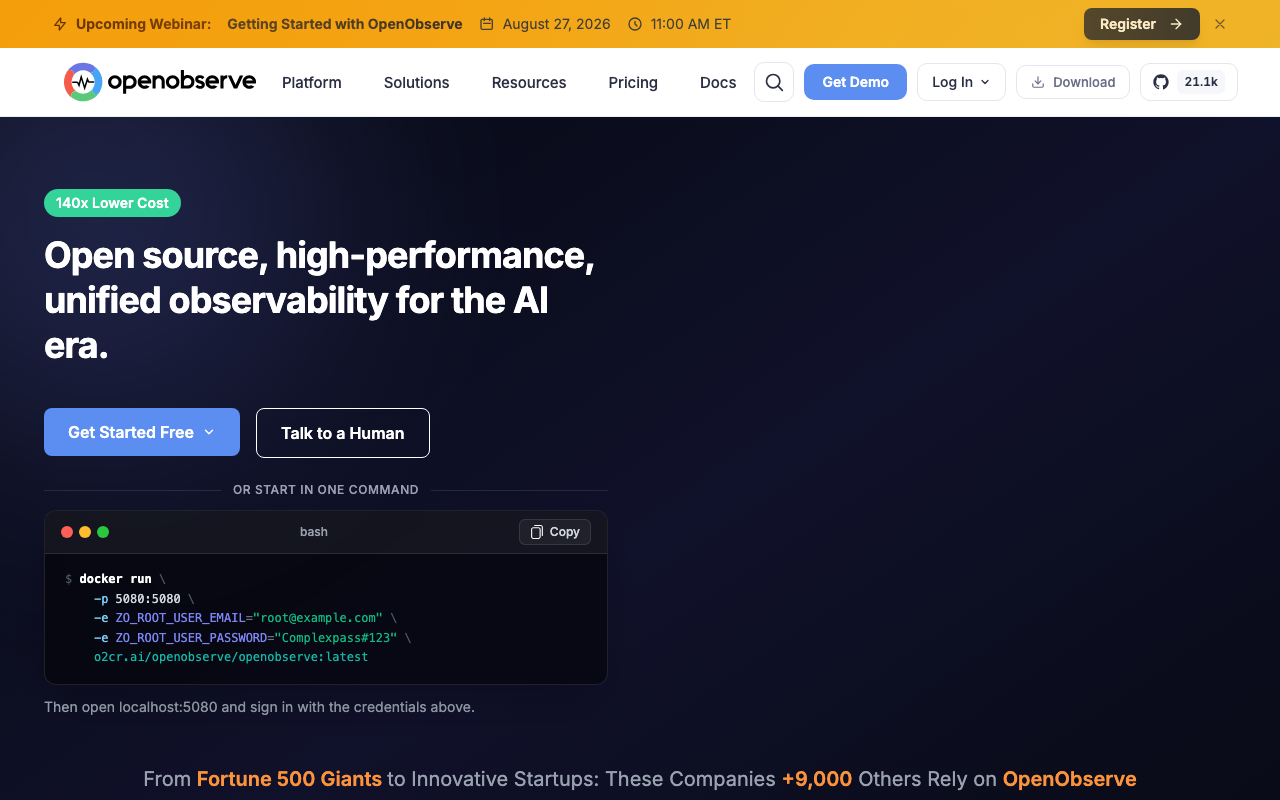Click the clock icon beside 11:00 AM

point(635,24)
